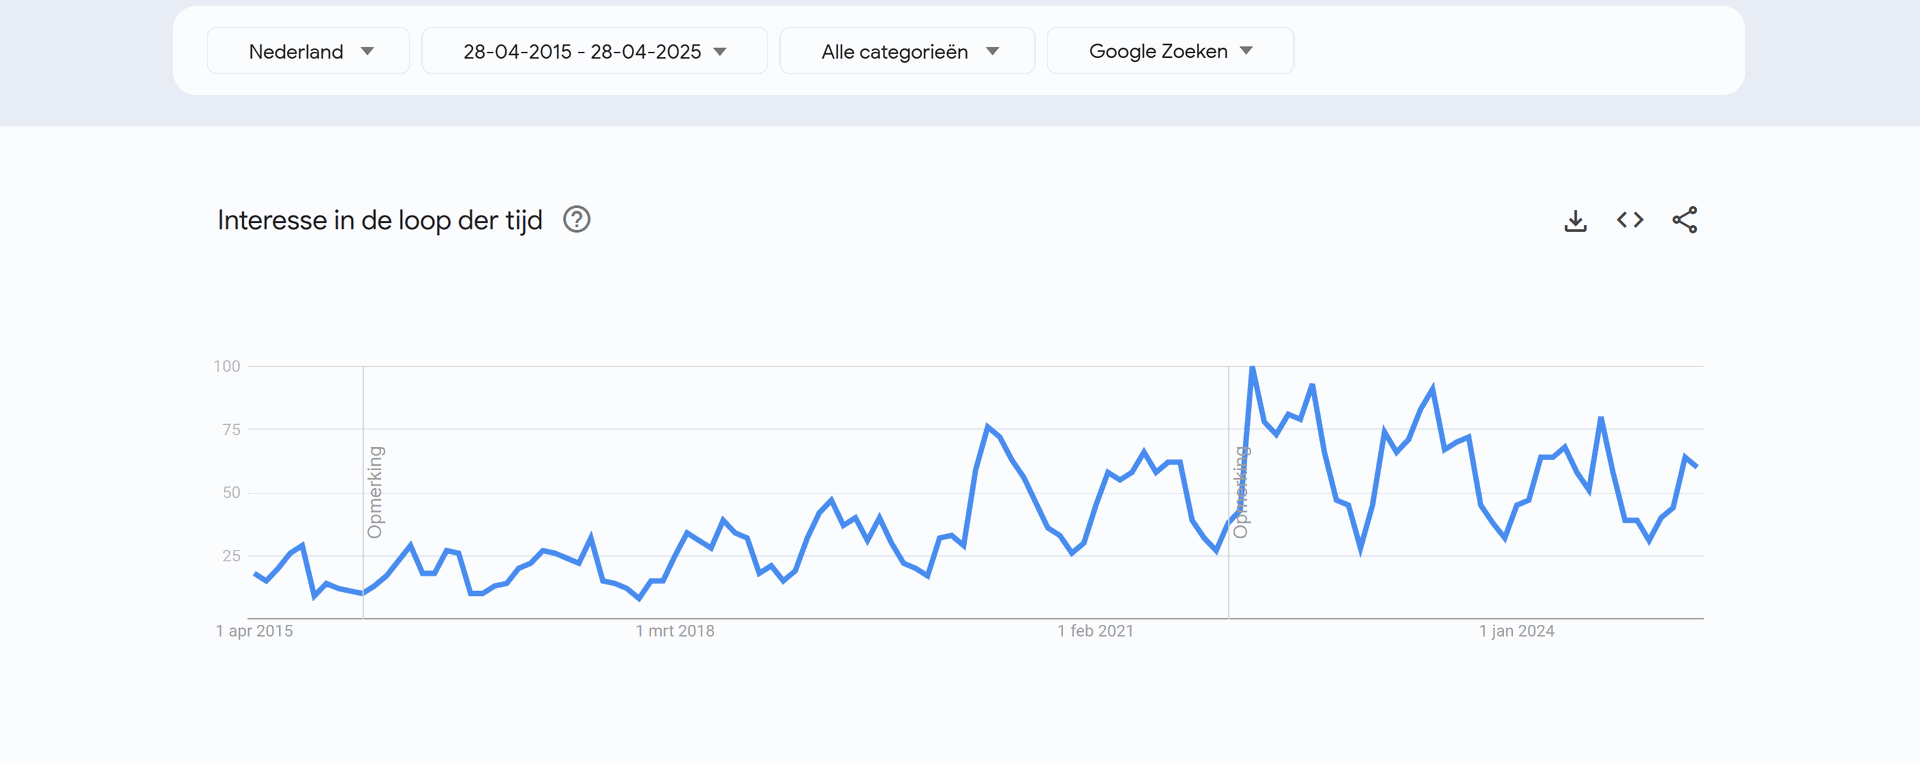Viewport: 1920px width, 762px height.
Task: Click the dropdown arrow next to Nederland
Action: tap(367, 52)
